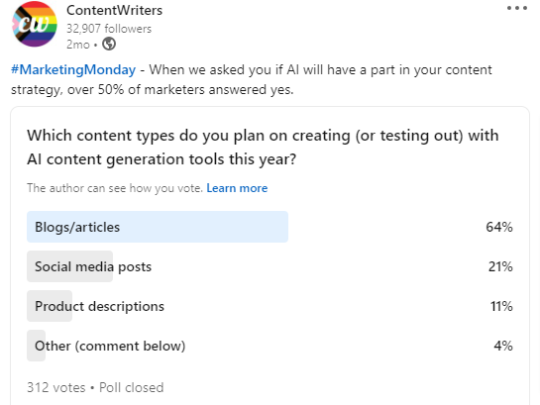
Task: View the 312 votes count
Action: pyautogui.click(x=56, y=387)
